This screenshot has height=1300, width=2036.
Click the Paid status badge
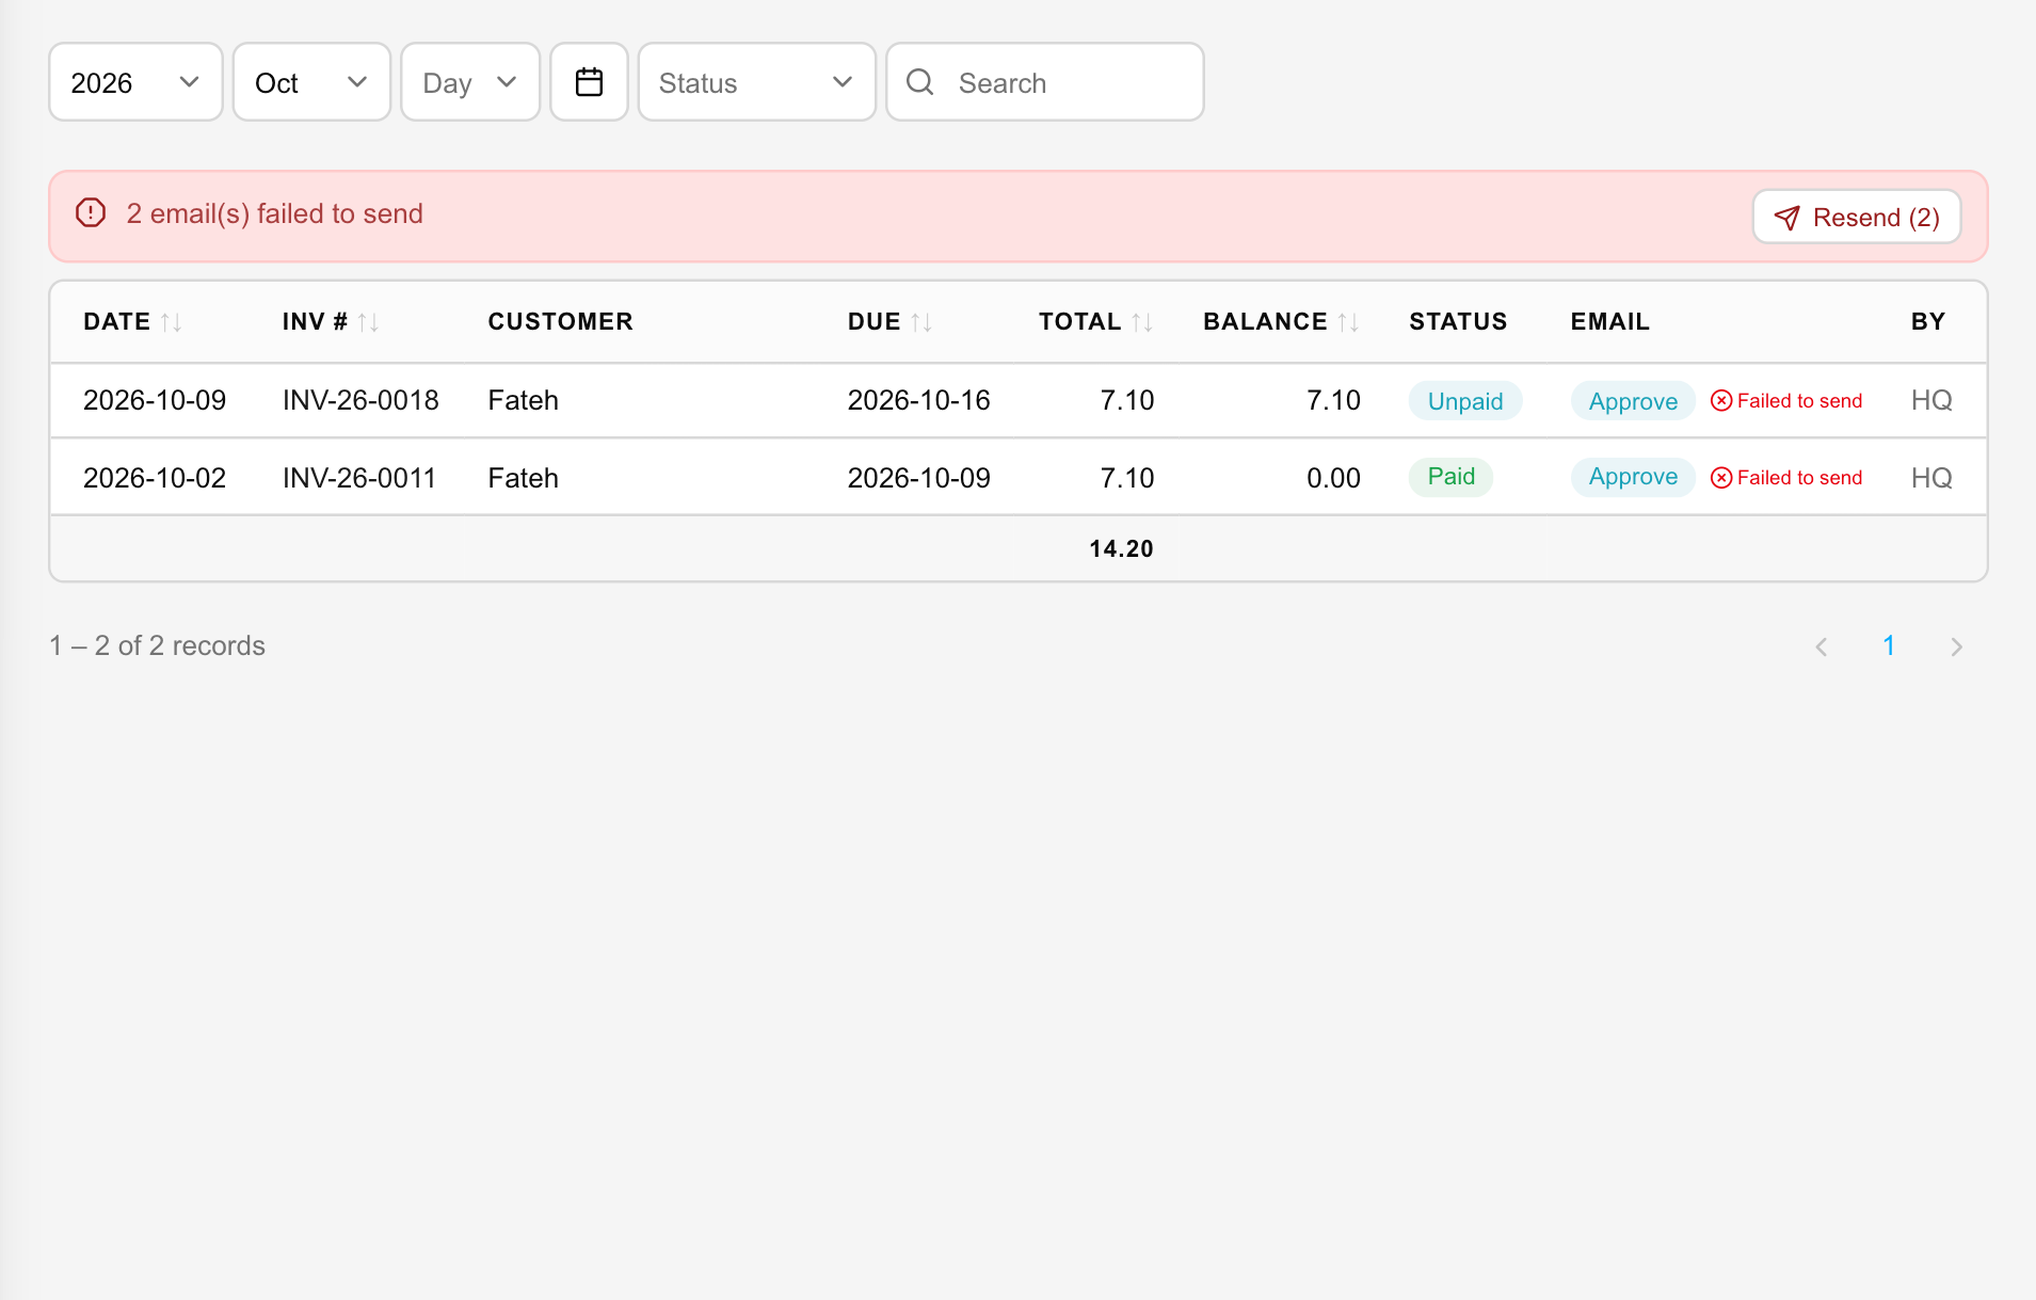(x=1451, y=477)
